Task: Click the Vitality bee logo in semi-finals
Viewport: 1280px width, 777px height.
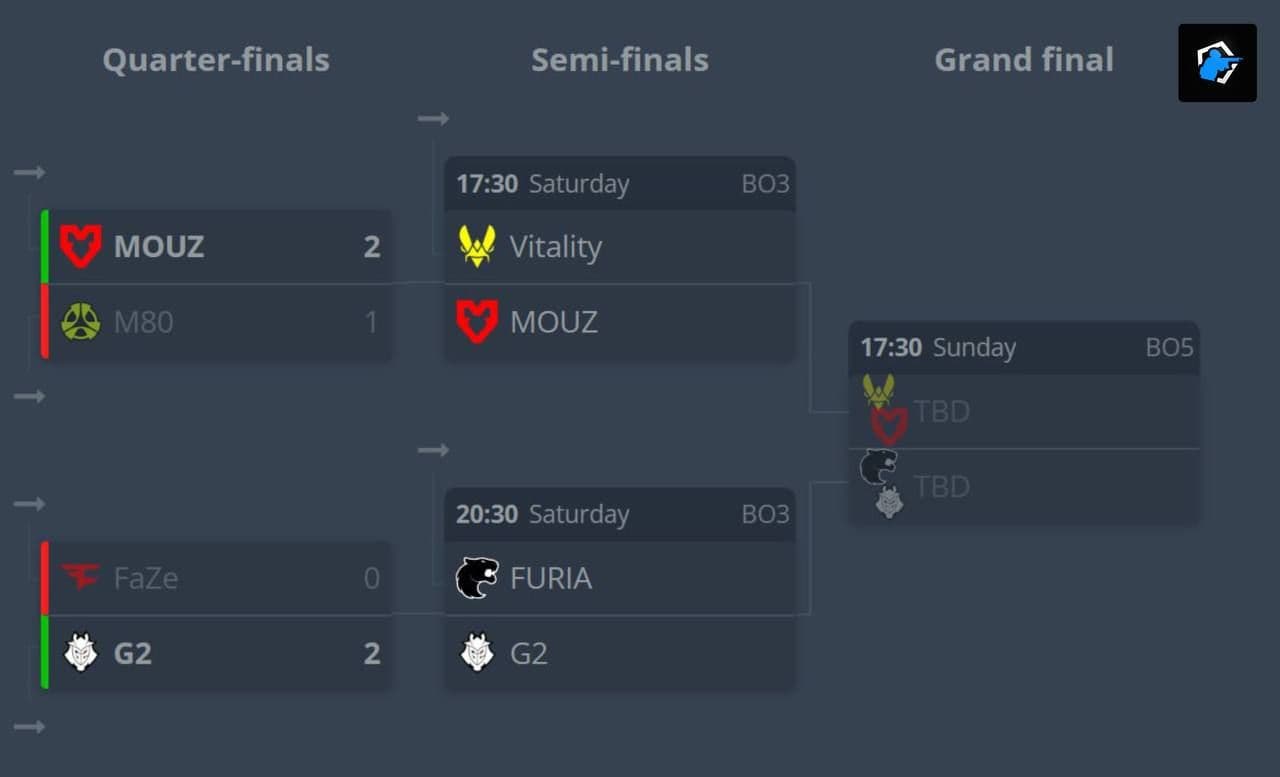Action: [477, 246]
